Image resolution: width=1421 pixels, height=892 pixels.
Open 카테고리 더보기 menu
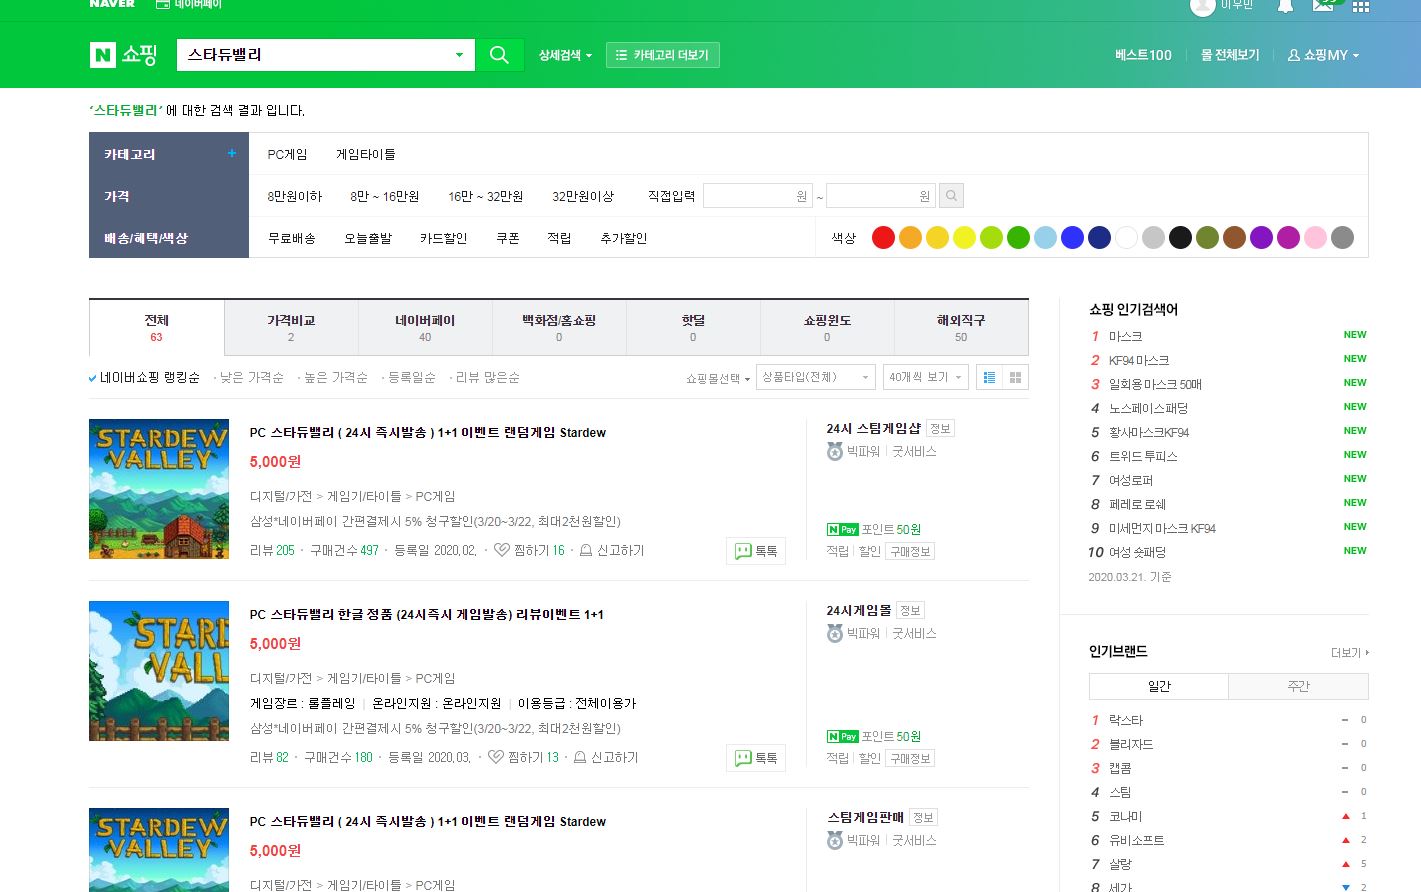click(663, 55)
